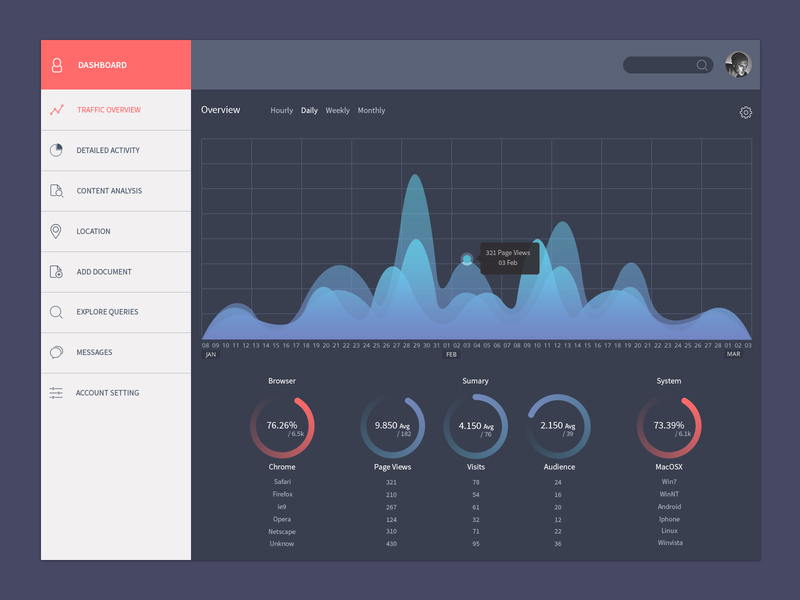The image size is (800, 600).
Task: Go to CONTENT ANALYSIS section
Action: (116, 191)
